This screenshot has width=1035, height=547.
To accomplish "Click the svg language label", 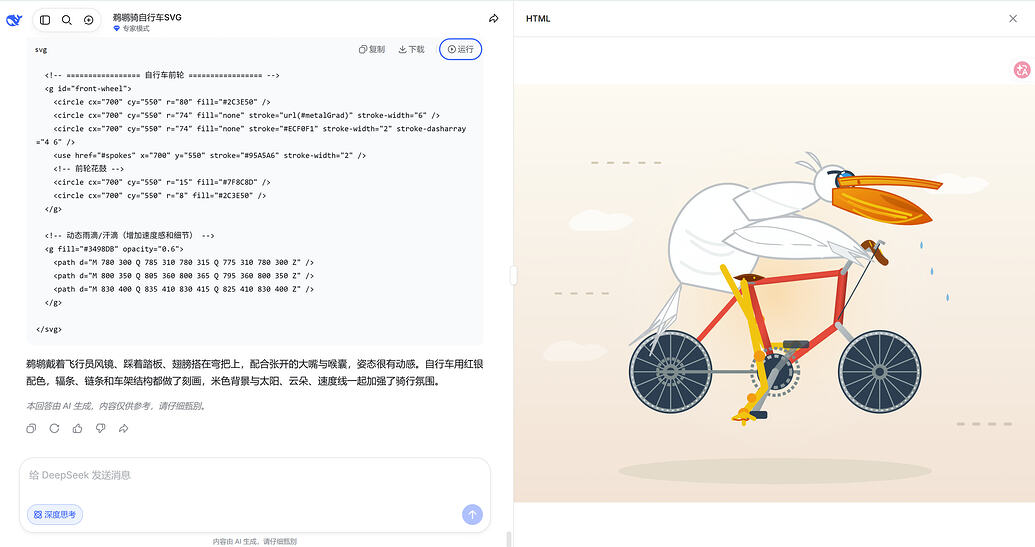I will tap(41, 49).
